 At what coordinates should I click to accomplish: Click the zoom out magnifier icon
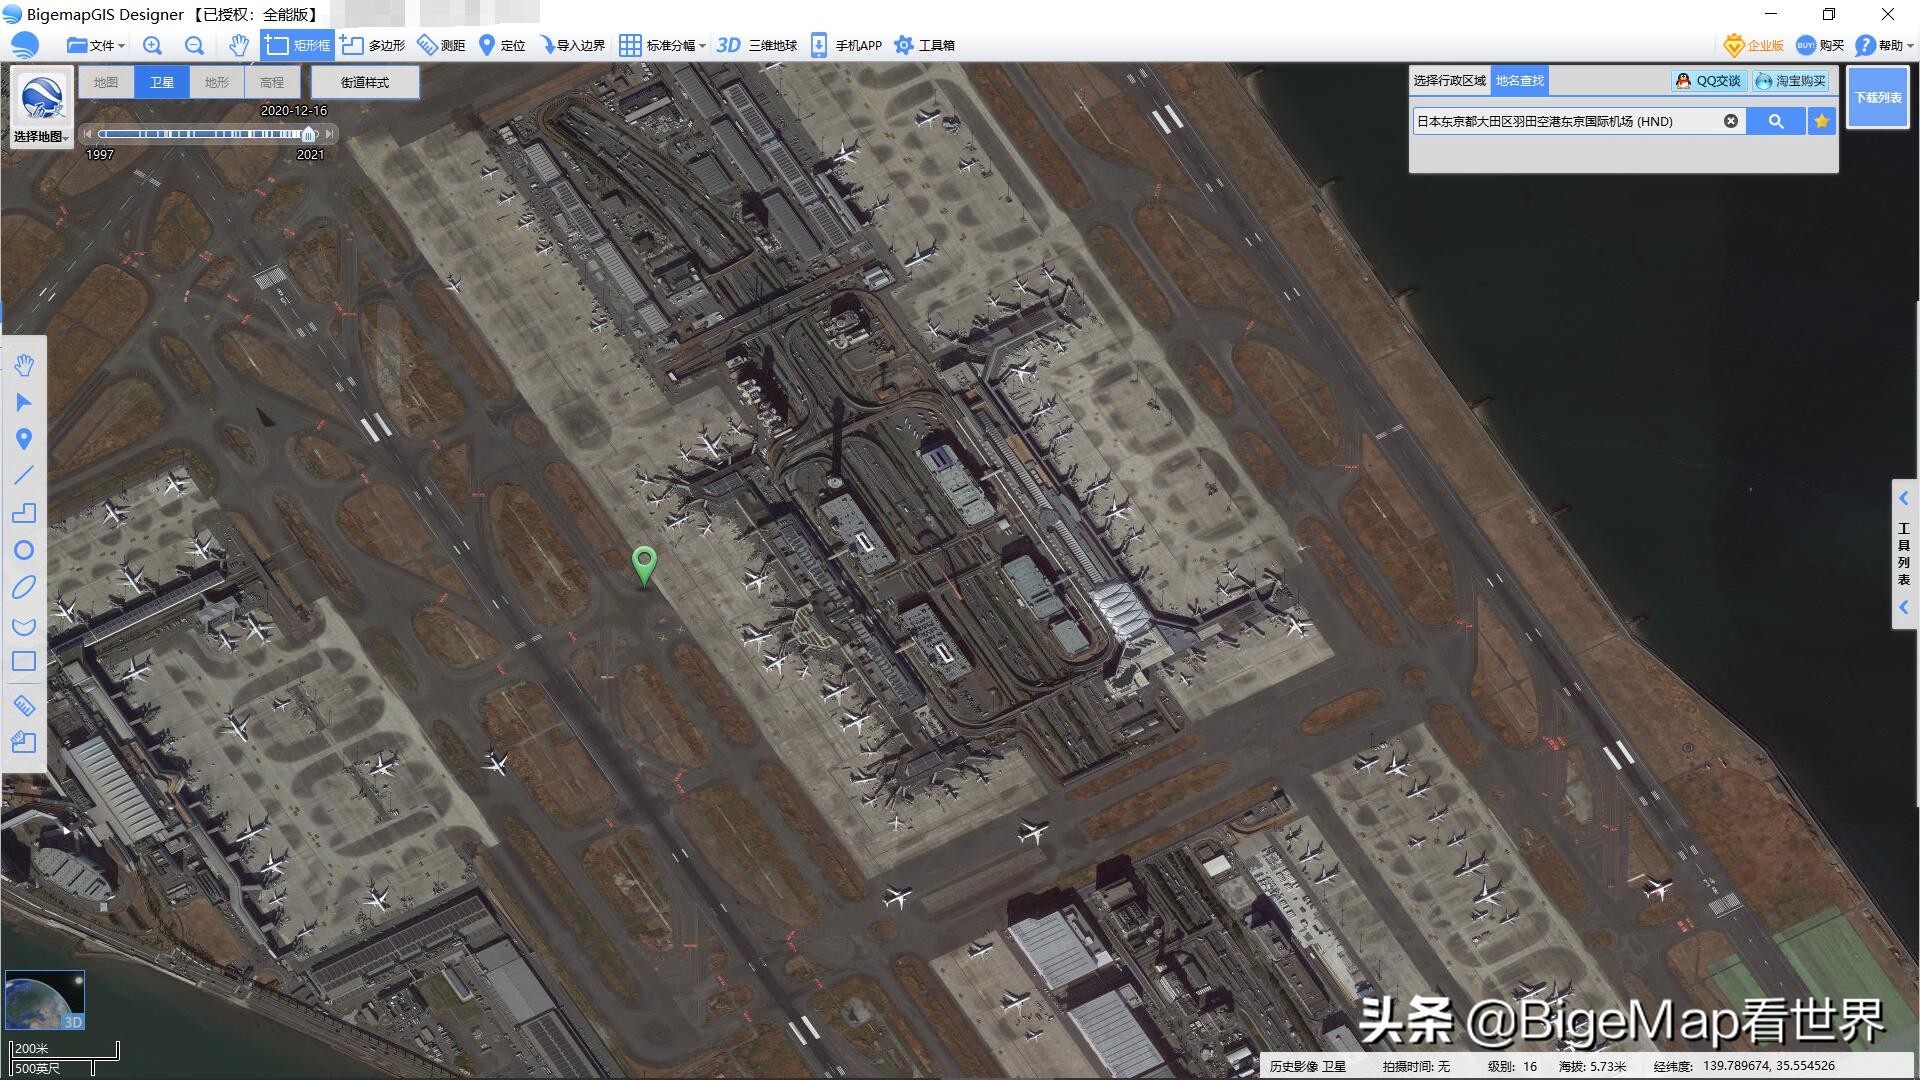pyautogui.click(x=194, y=45)
